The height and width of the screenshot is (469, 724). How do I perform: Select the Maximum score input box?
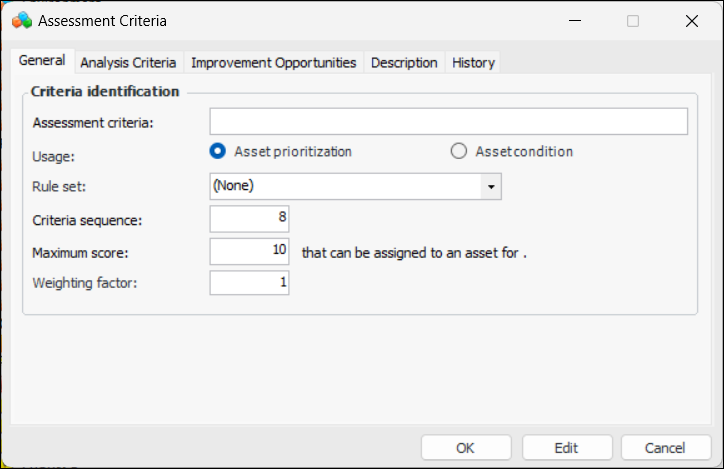pos(250,251)
